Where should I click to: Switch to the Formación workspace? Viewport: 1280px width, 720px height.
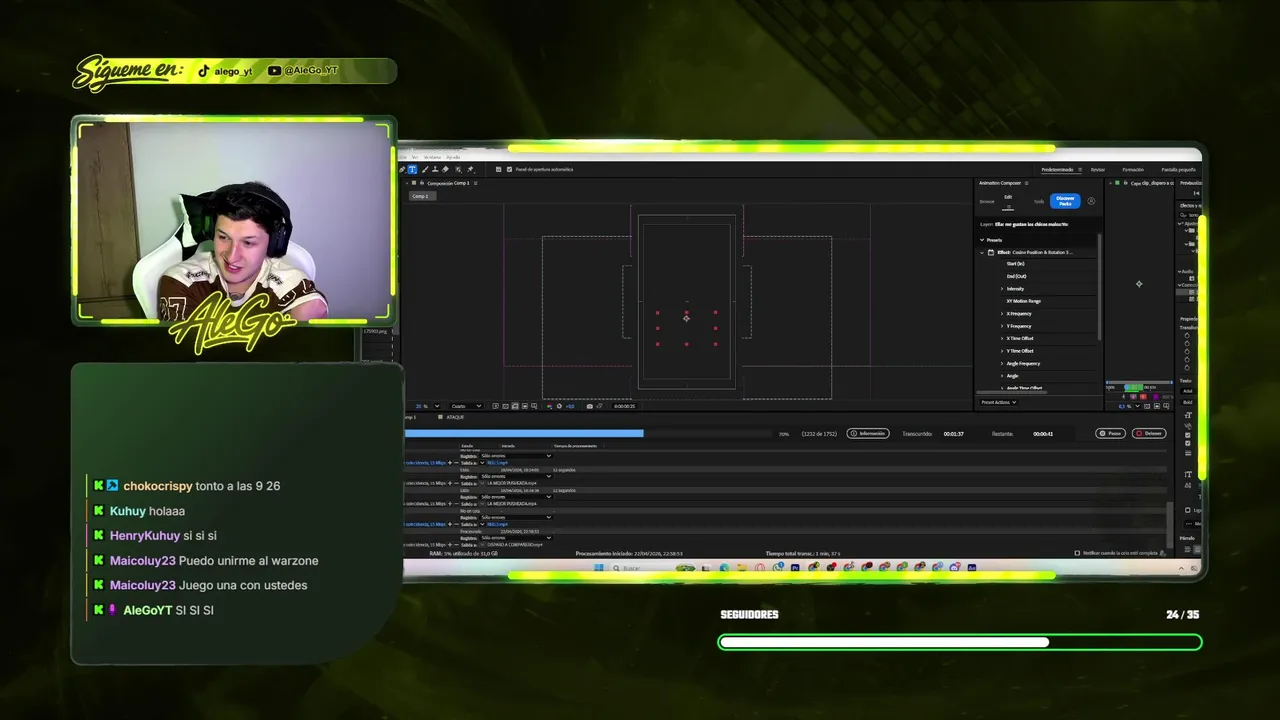pos(1133,169)
